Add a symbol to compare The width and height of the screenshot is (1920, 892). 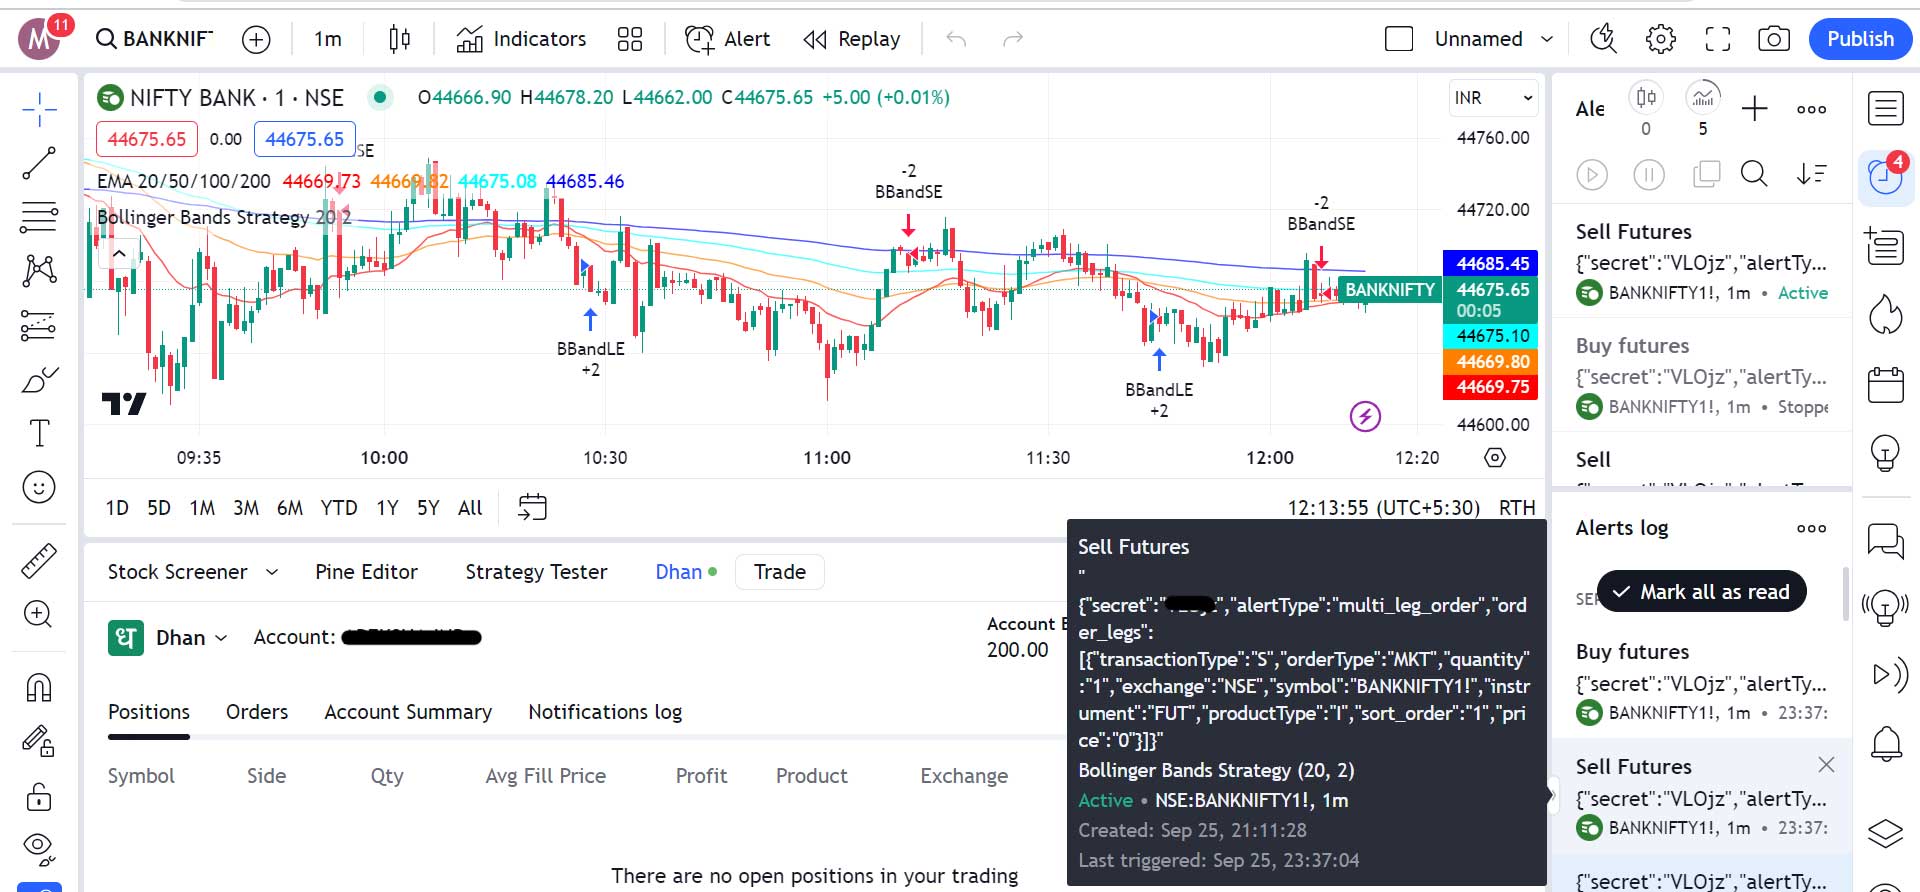pos(257,39)
